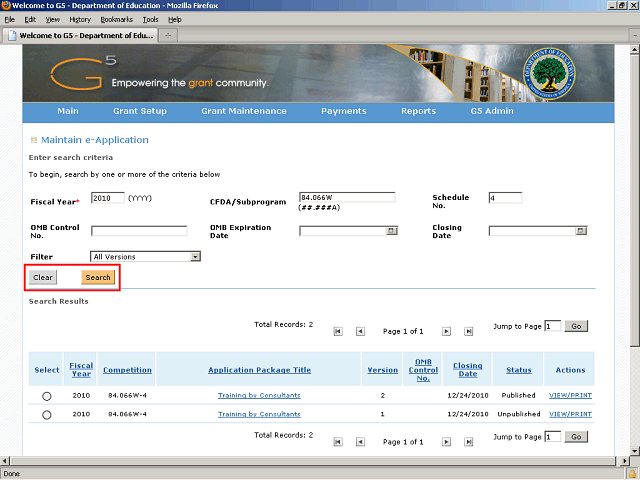Sort by Application Package Title column
This screenshot has width=640, height=480.
click(260, 370)
